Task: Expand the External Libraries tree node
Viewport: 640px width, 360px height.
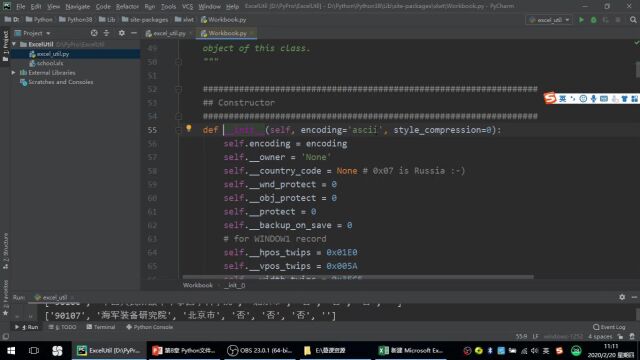Action: coord(13,73)
